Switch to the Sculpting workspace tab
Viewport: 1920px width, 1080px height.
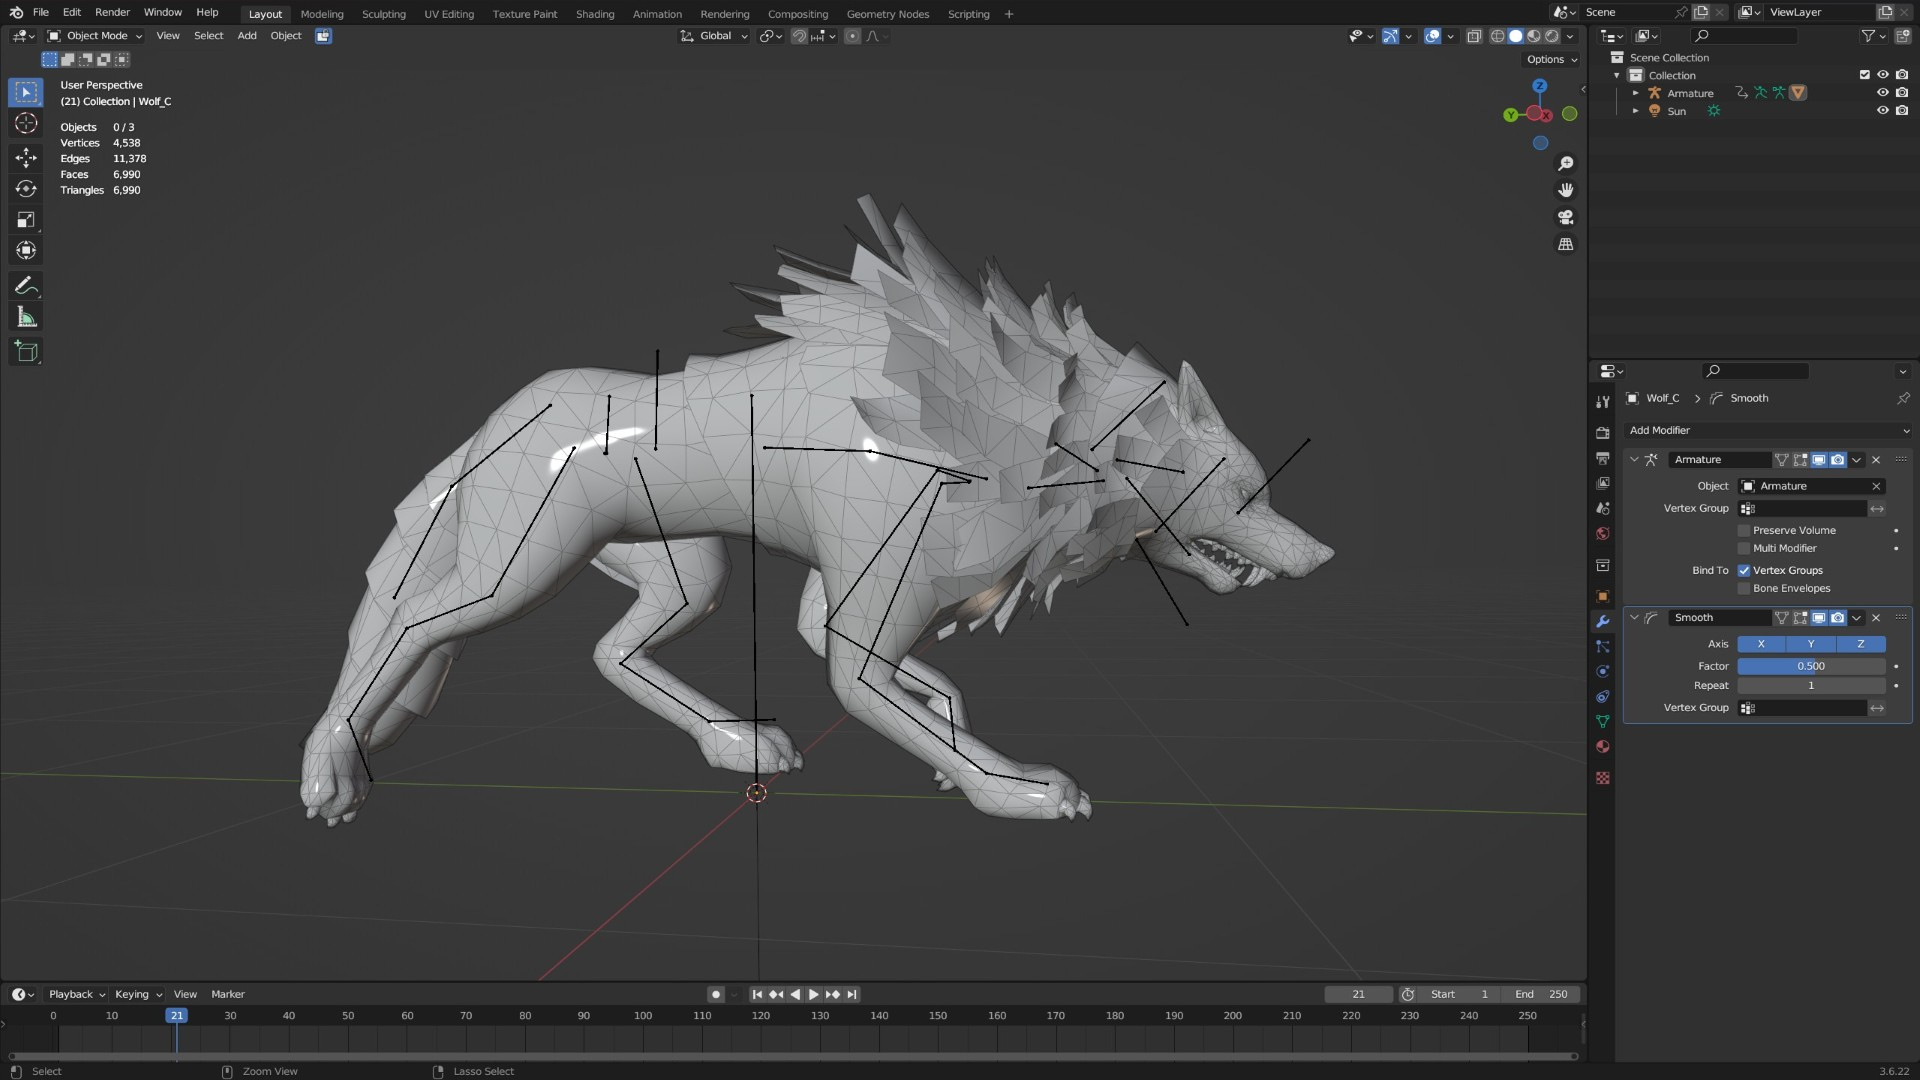click(x=384, y=14)
